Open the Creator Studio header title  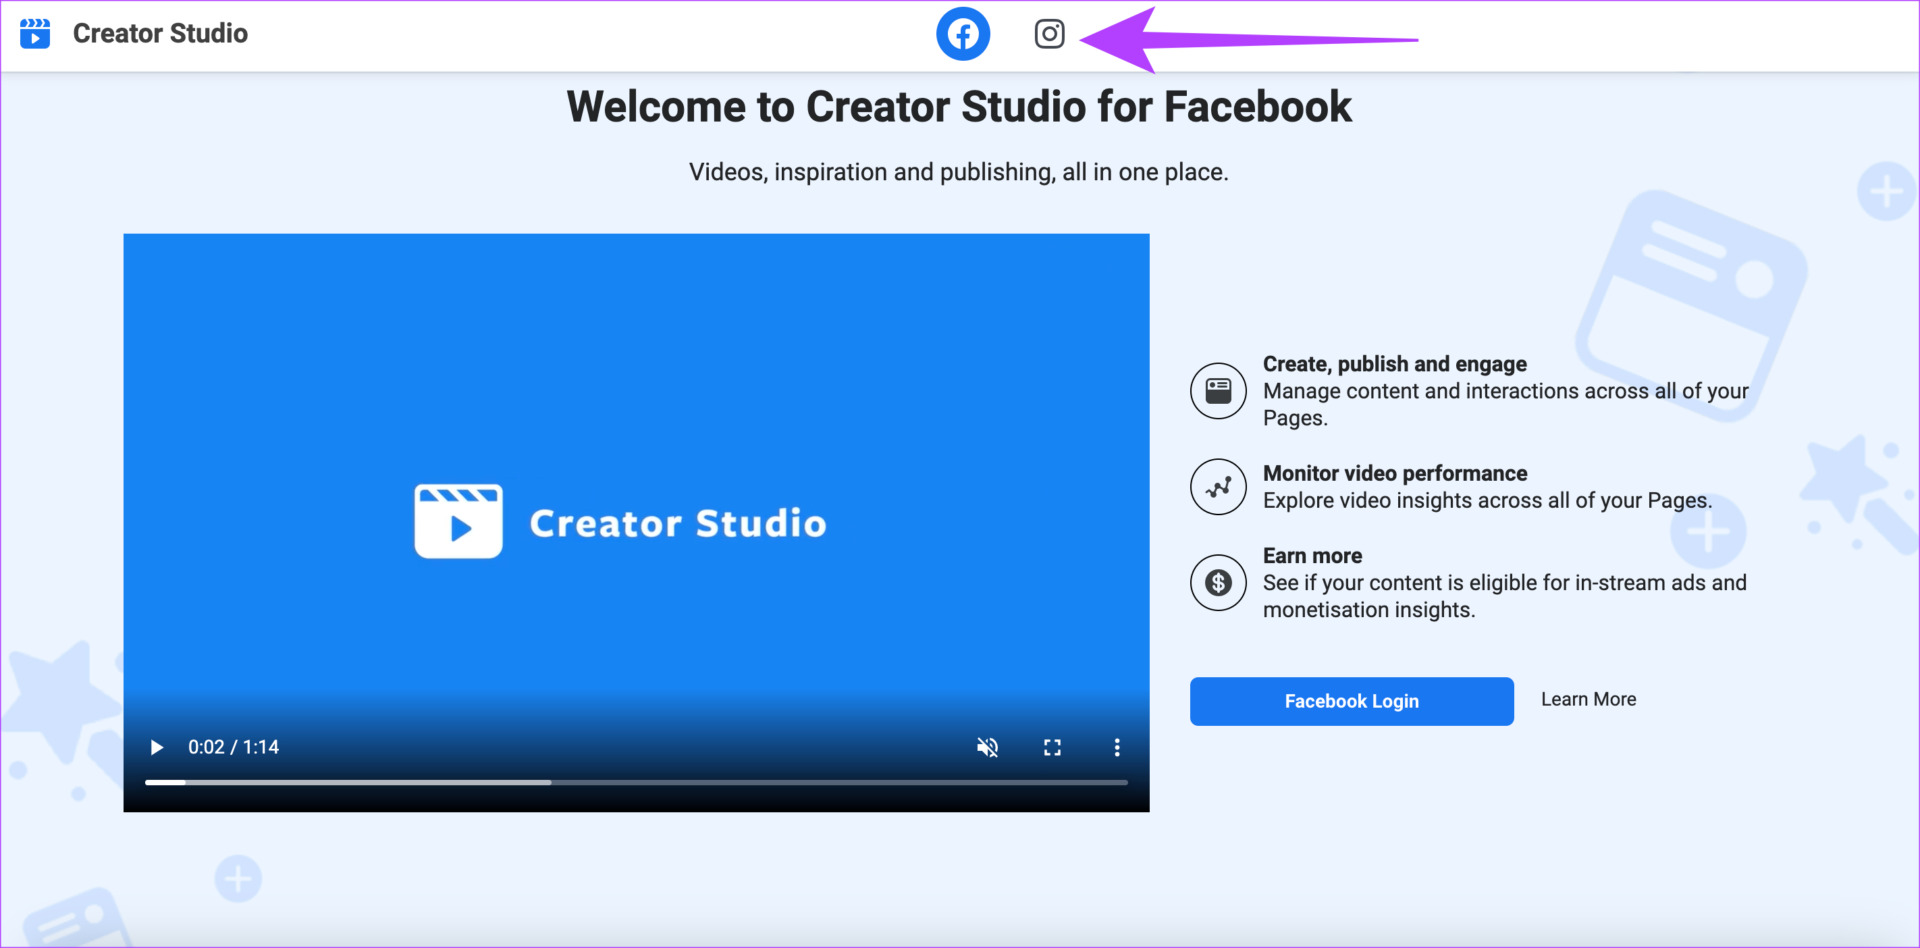coord(160,33)
